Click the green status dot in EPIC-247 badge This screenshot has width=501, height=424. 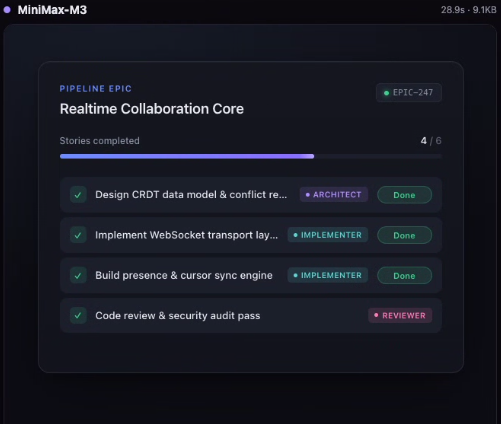pos(386,93)
